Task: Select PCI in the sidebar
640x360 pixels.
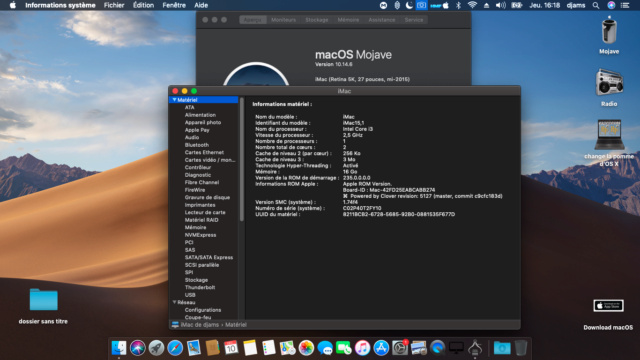Action: tap(189, 242)
